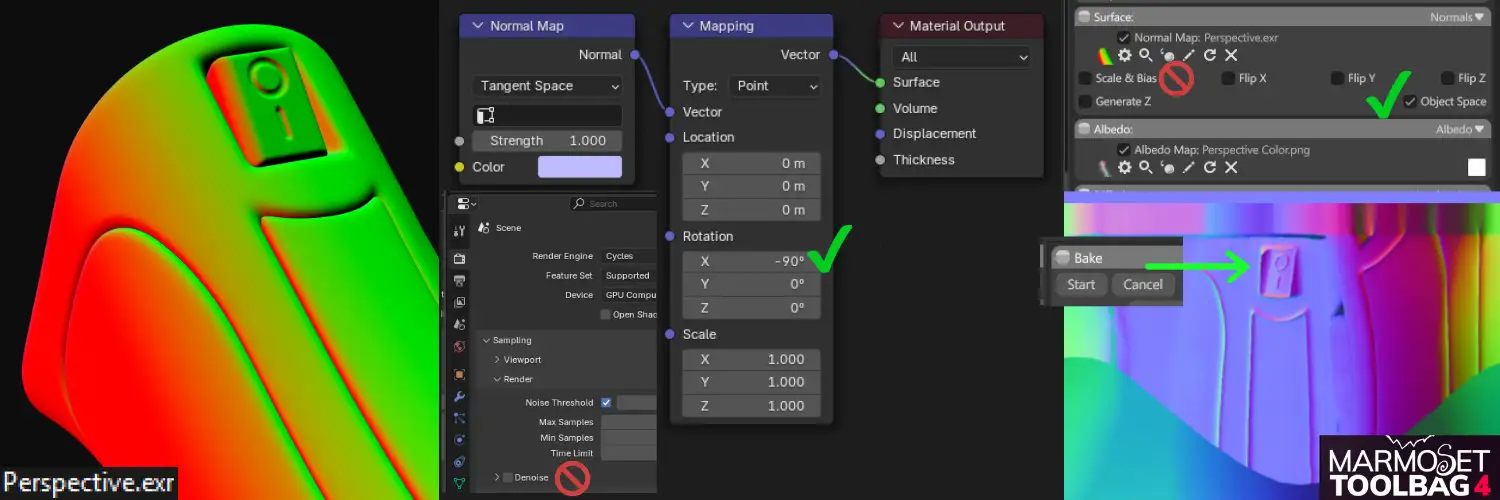The height and width of the screenshot is (500, 1500).
Task: Click the Albedo Map settings gear icon
Action: (x=1124, y=168)
